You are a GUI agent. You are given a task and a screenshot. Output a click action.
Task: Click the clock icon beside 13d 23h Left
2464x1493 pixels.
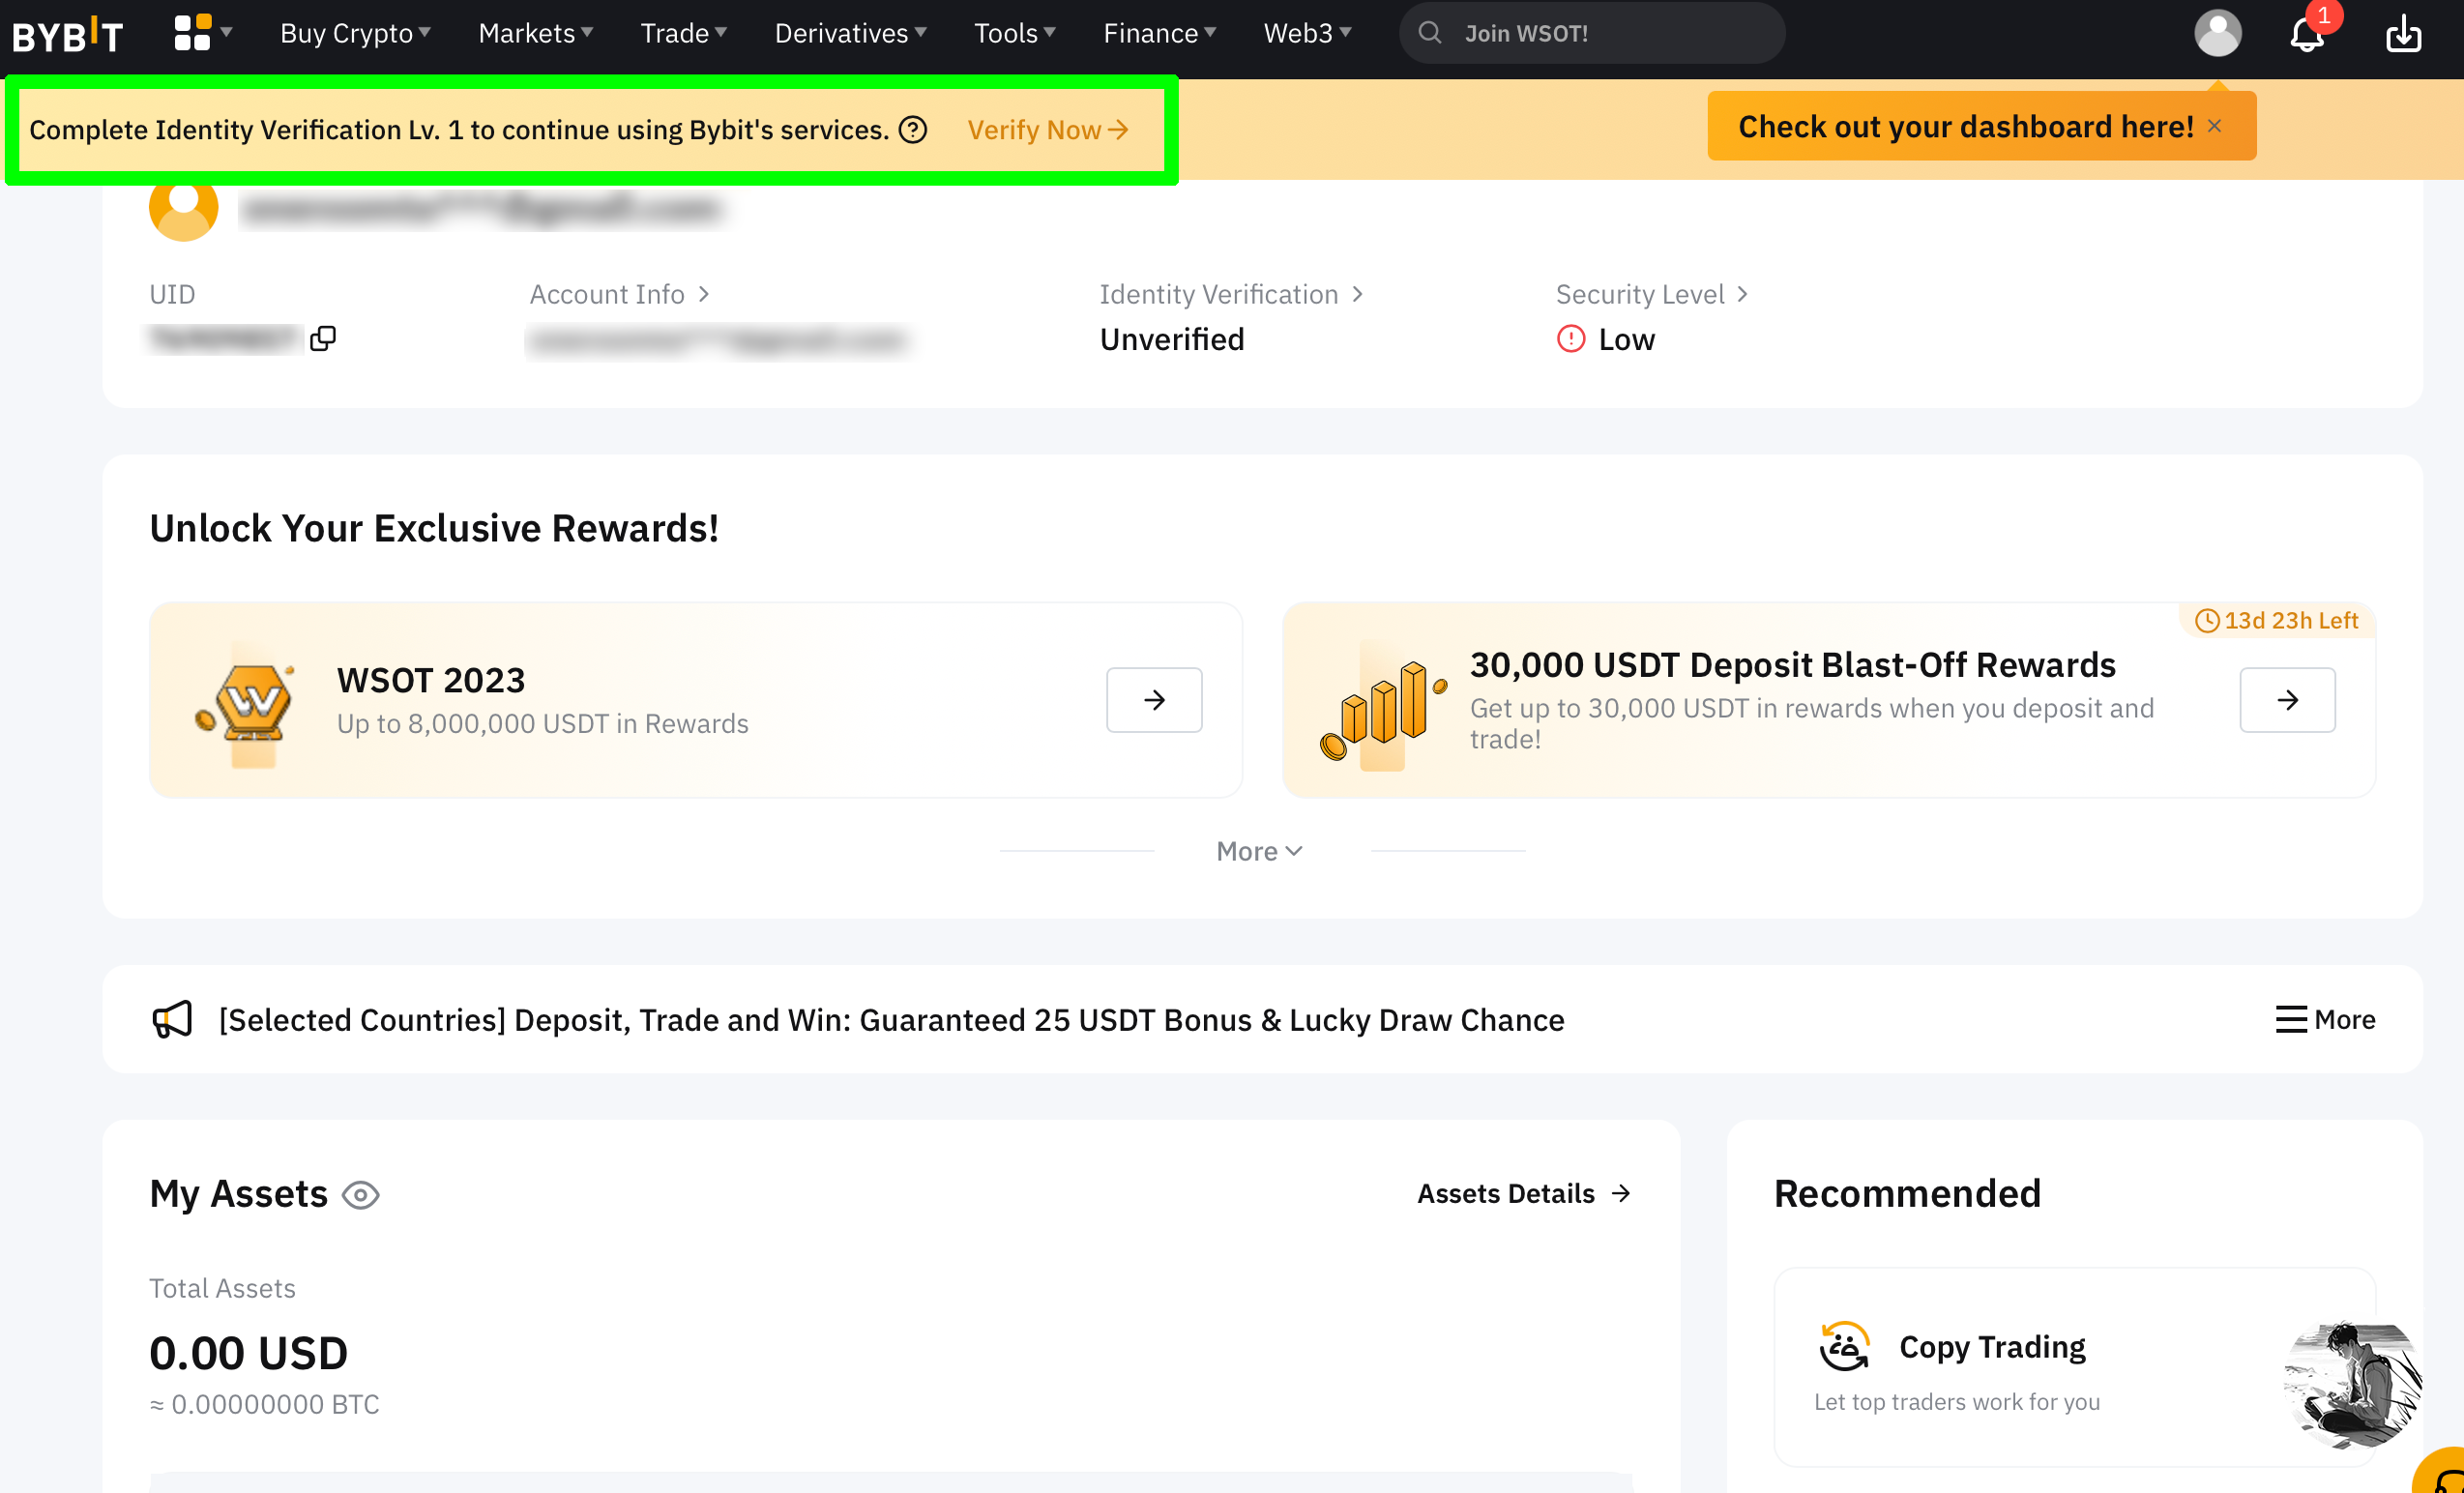tap(2206, 621)
